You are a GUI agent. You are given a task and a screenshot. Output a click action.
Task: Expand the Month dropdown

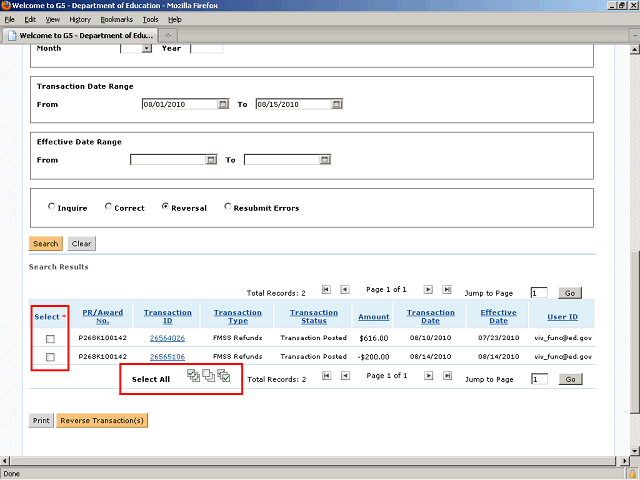click(146, 47)
